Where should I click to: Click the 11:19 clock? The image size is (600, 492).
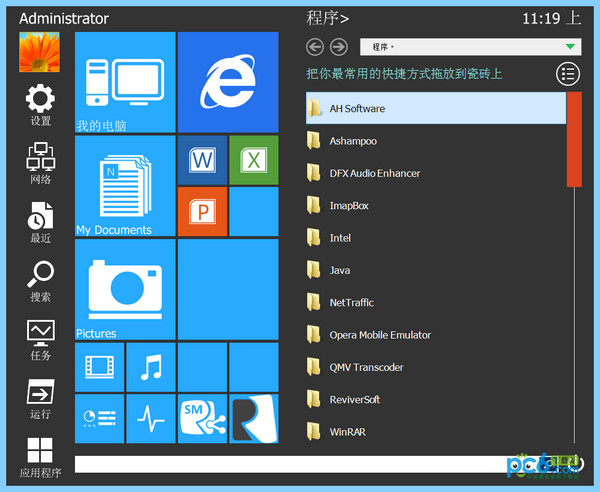[x=551, y=18]
